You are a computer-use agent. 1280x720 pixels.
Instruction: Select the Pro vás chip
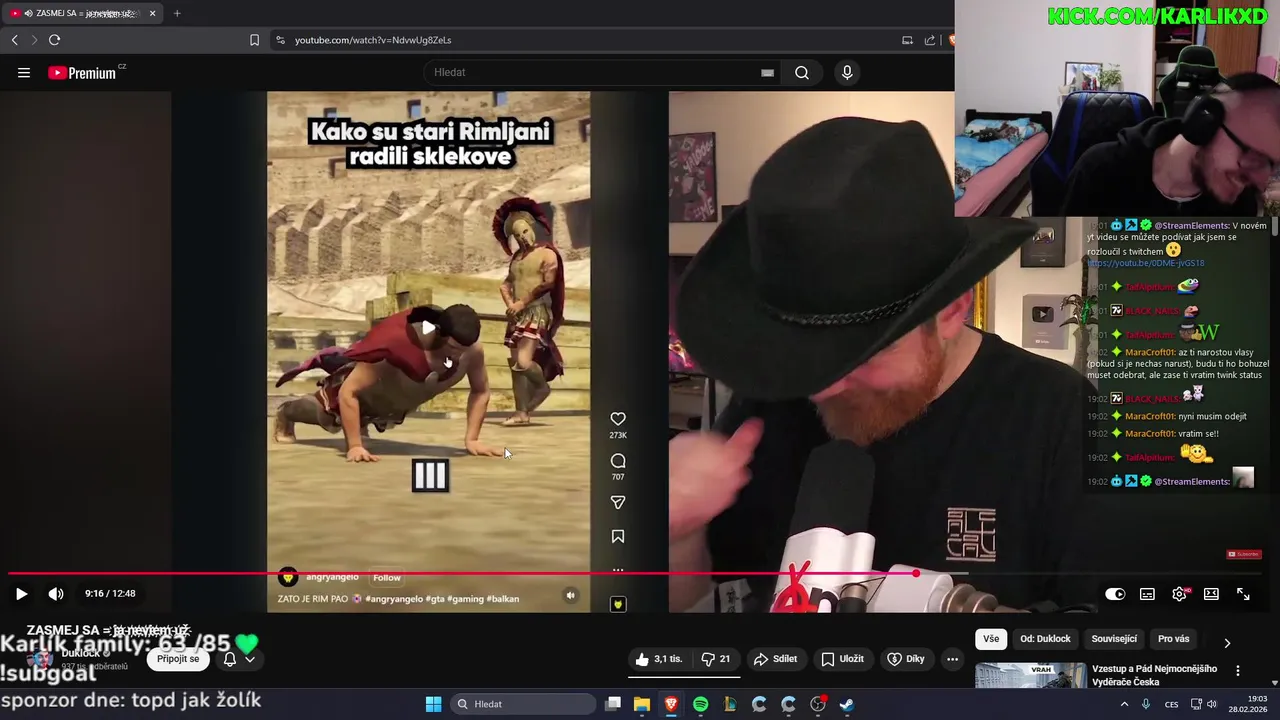pyautogui.click(x=1173, y=639)
